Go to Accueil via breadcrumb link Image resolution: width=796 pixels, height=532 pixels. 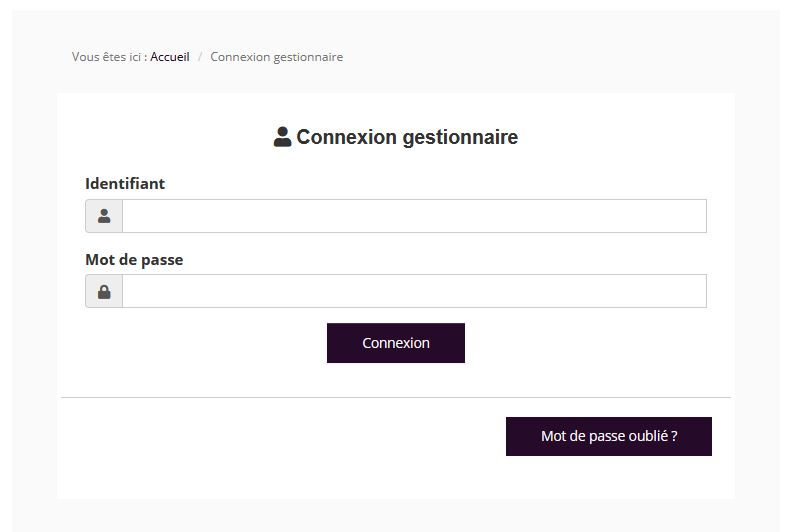click(170, 57)
